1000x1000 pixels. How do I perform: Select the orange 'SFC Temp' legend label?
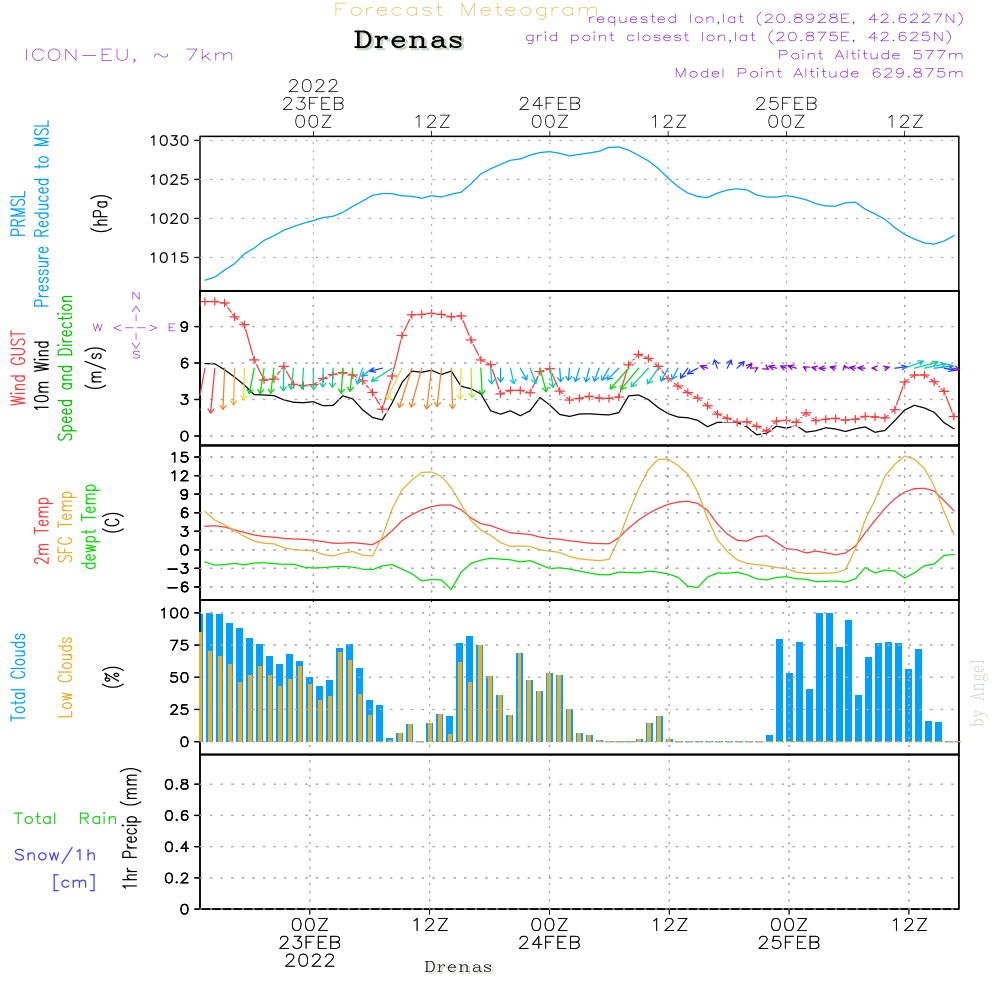click(66, 527)
